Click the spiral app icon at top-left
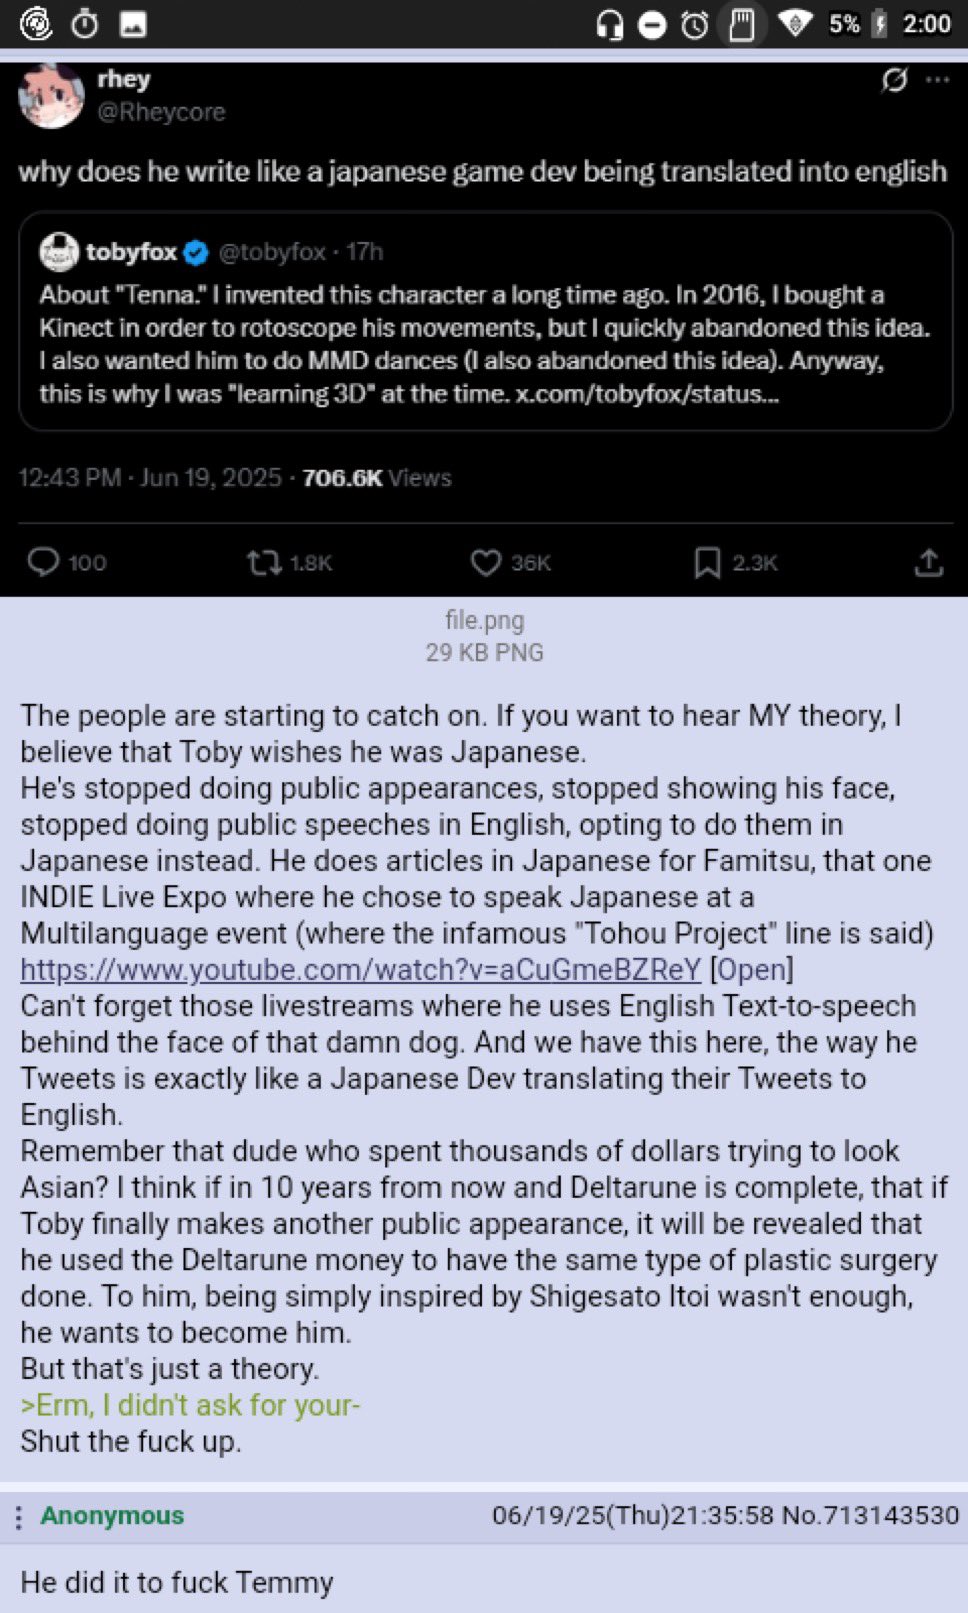Image resolution: width=968 pixels, height=1613 pixels. click(35, 22)
